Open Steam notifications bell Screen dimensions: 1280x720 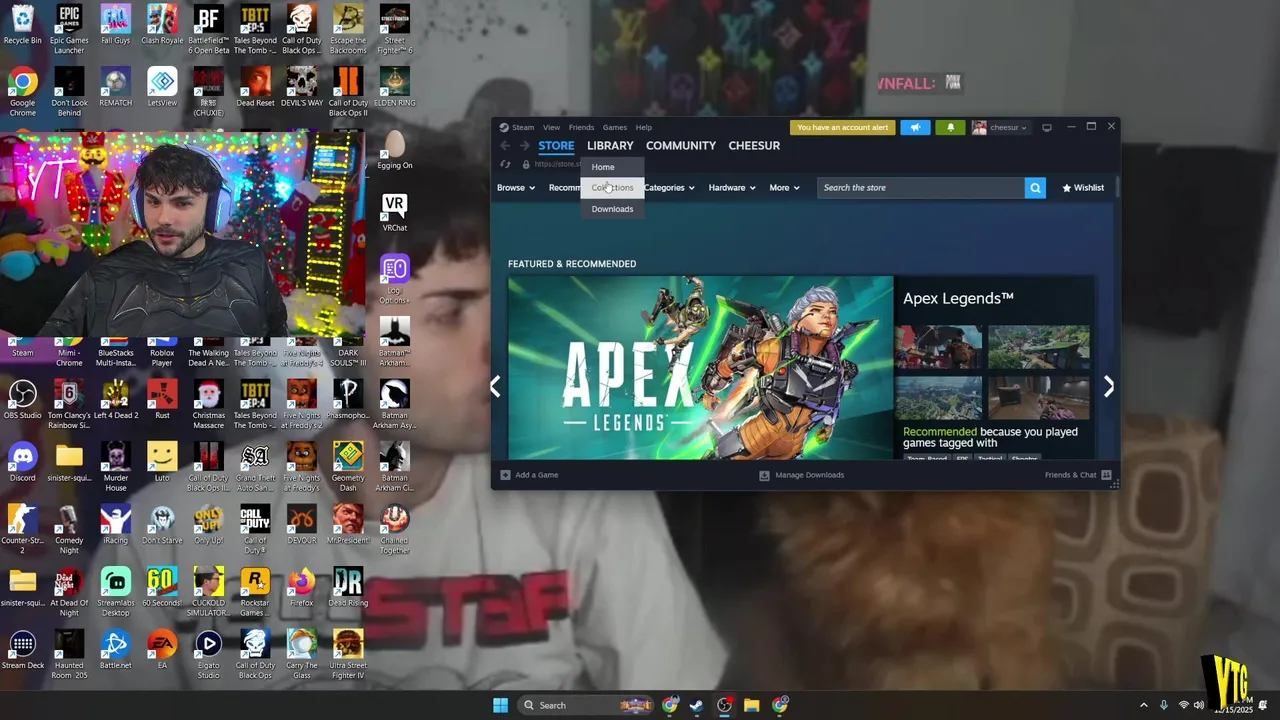coord(950,127)
